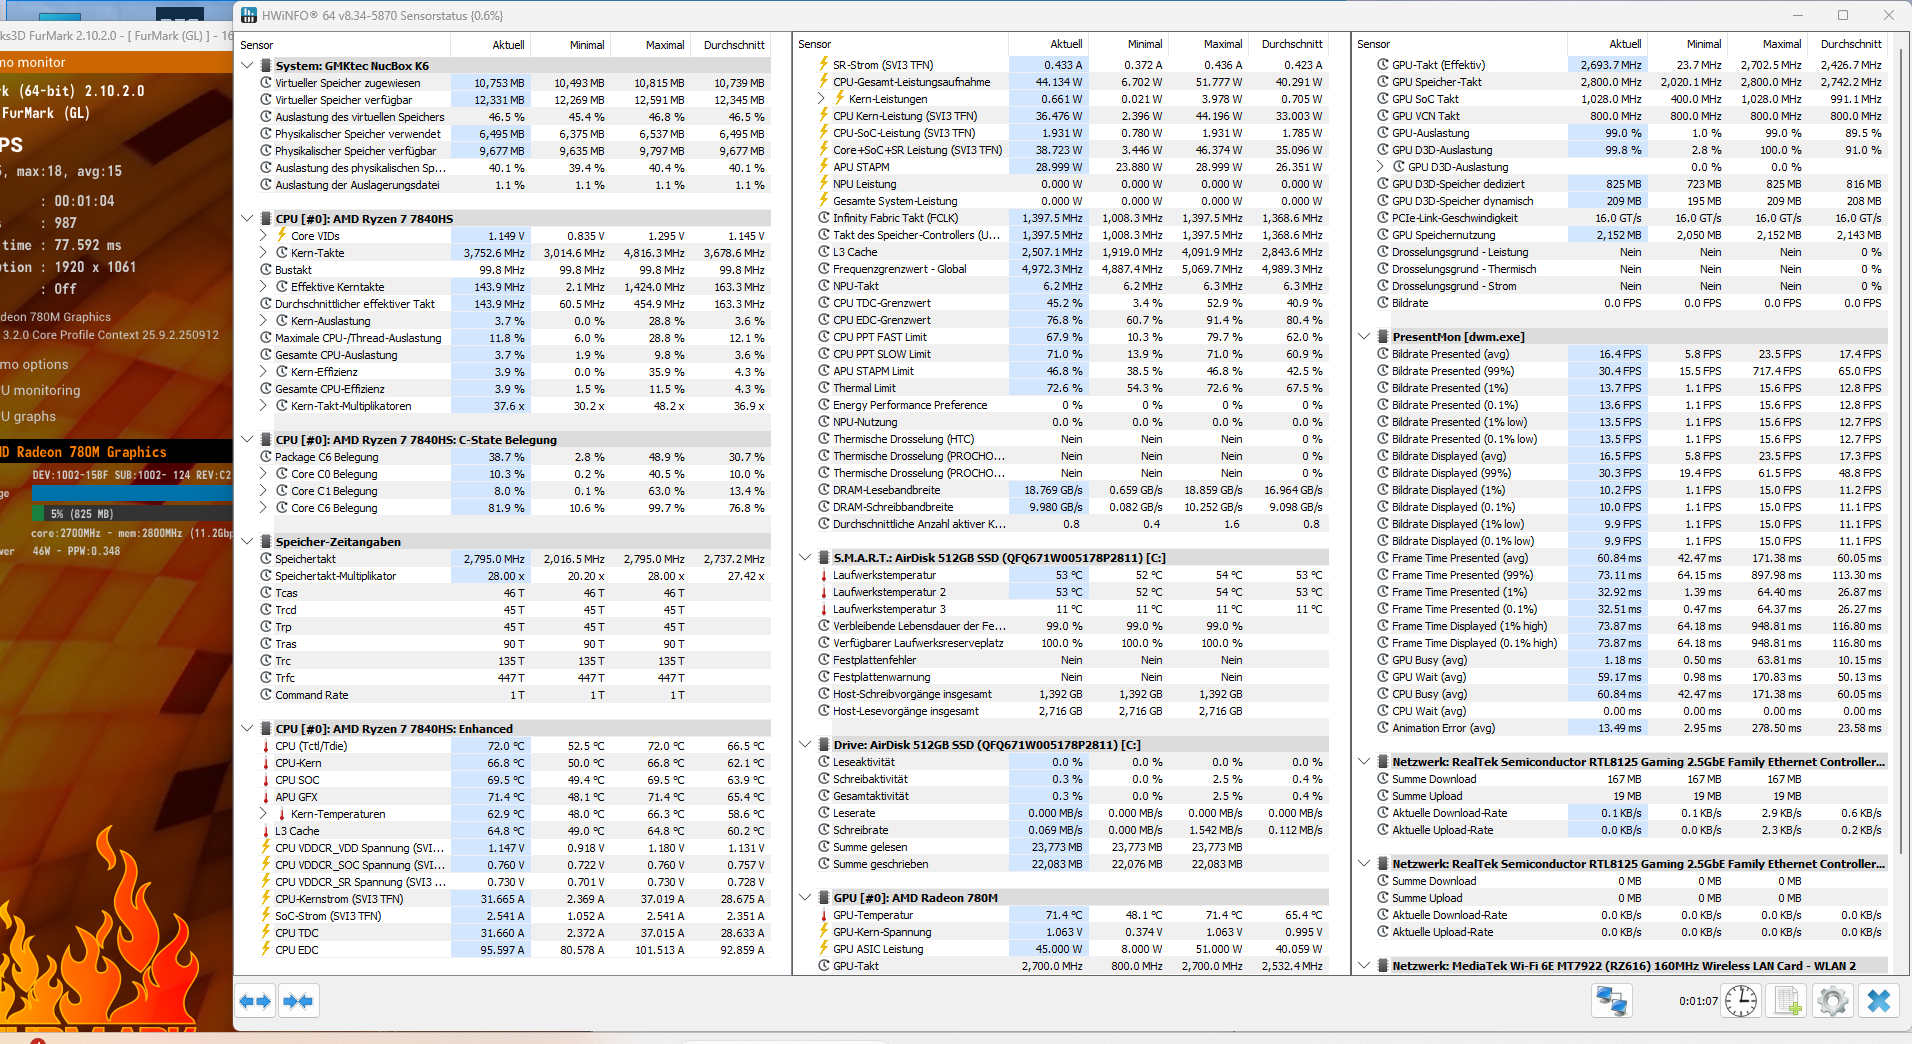Viewport: 1912px width, 1044px height.
Task: Click the HWiNFO app icon in title bar
Action: click(x=248, y=16)
